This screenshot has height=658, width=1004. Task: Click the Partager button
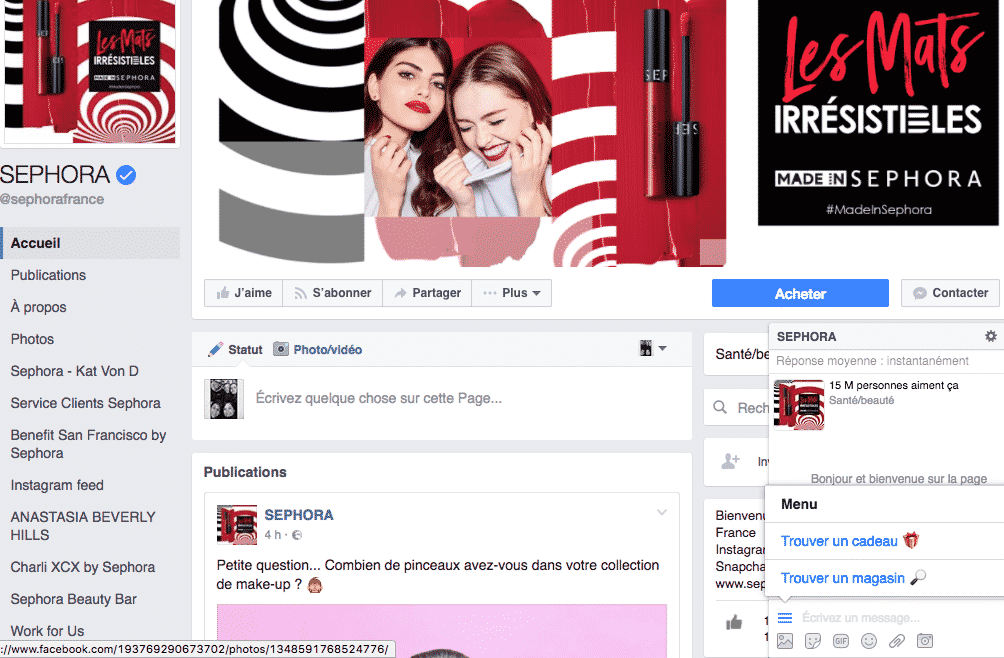coord(427,293)
